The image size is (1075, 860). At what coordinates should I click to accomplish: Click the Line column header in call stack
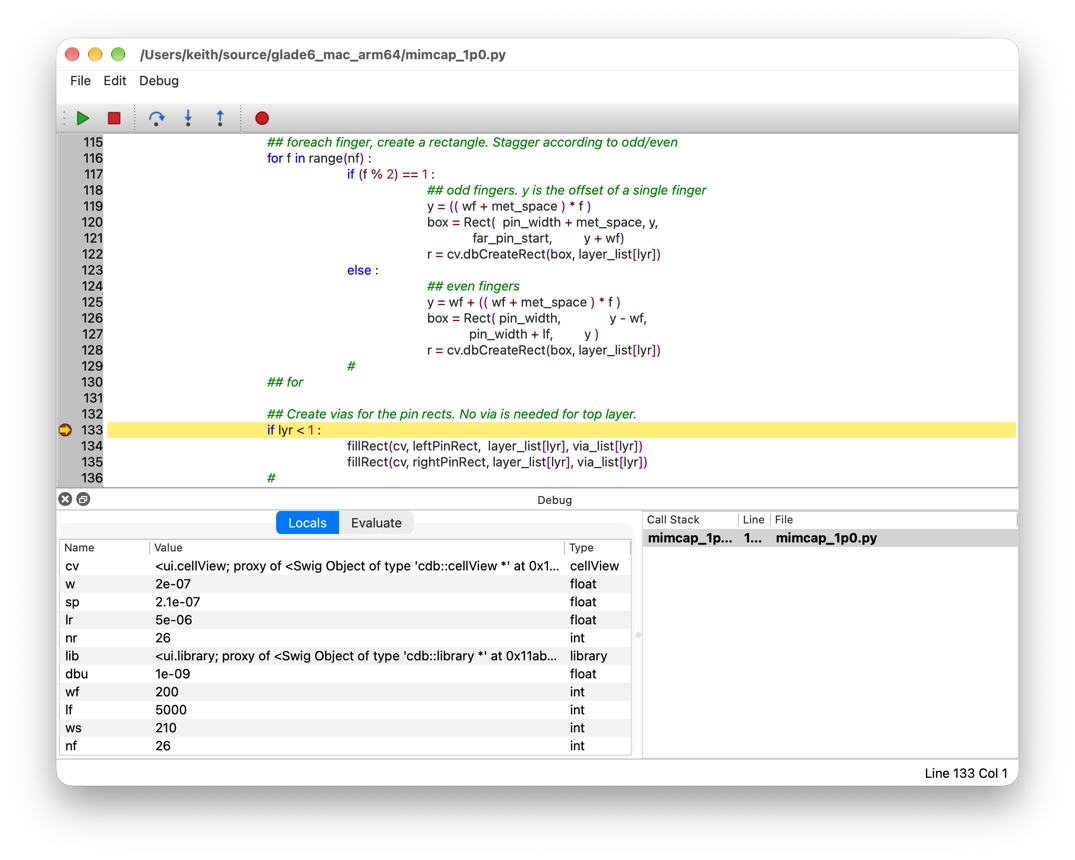click(x=753, y=520)
